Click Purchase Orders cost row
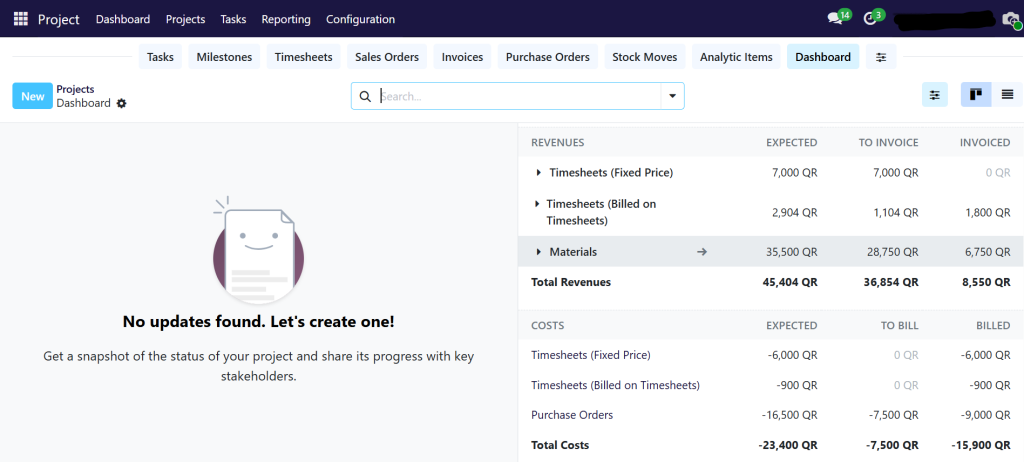This screenshot has width=1024, height=462. (572, 415)
